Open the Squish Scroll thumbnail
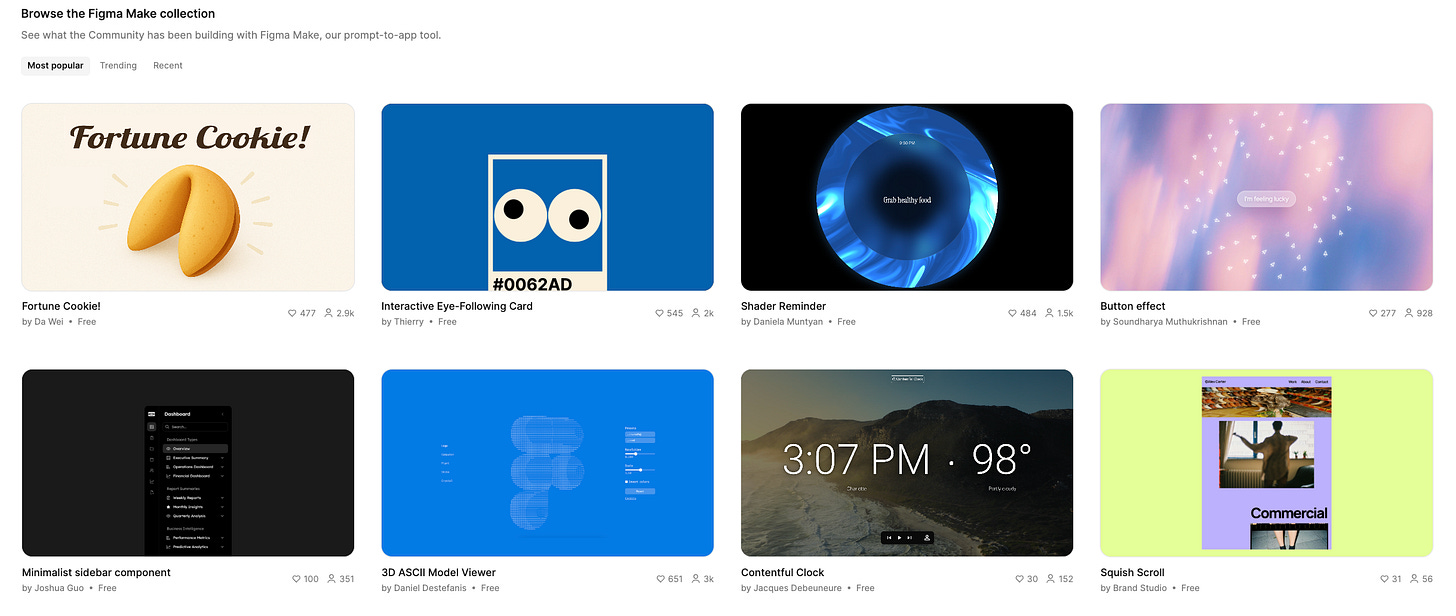Screen dimensions: 1456x616 click(1266, 463)
